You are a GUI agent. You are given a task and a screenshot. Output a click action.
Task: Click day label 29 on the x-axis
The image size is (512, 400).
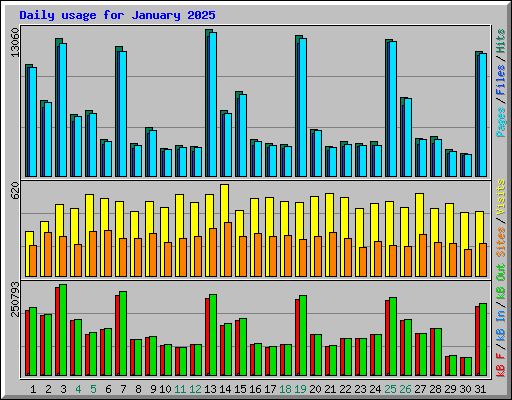[x=450, y=389]
